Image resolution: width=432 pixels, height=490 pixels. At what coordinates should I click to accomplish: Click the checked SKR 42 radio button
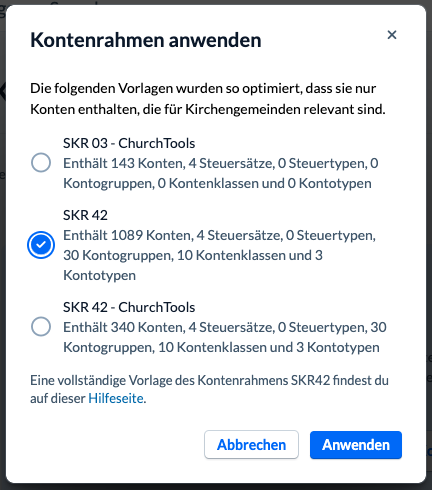coord(41,245)
